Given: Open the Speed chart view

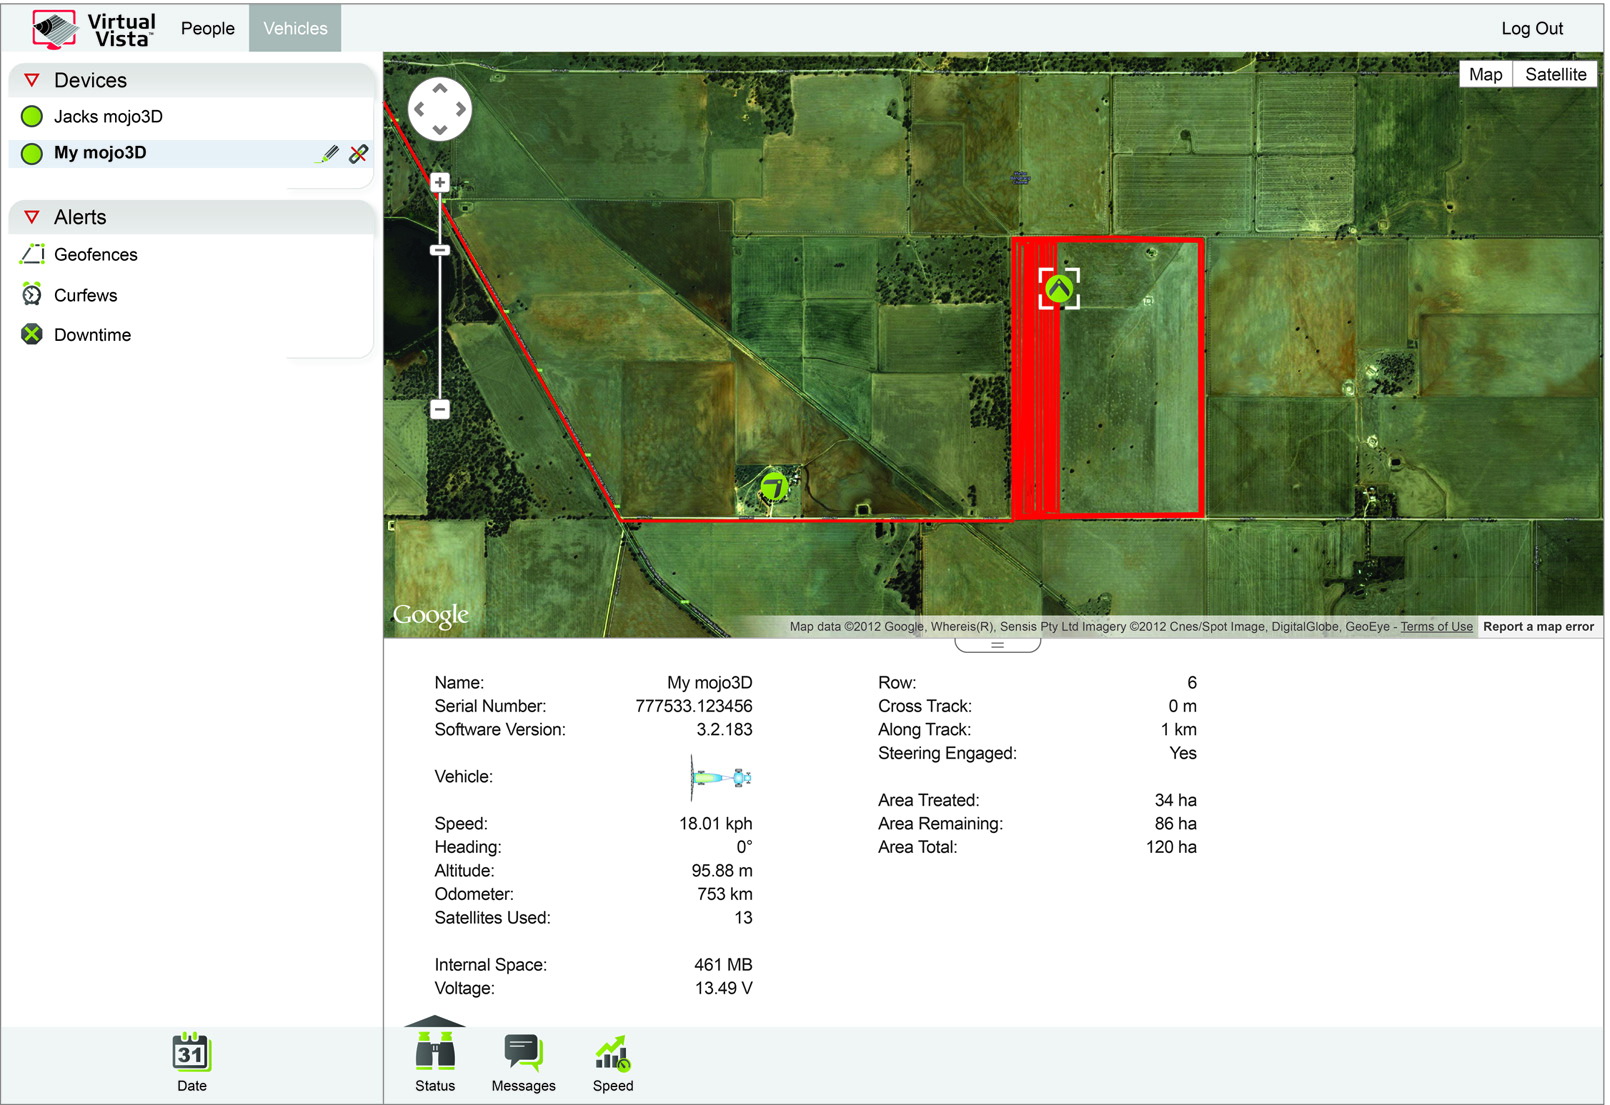Looking at the screenshot, I should point(613,1062).
